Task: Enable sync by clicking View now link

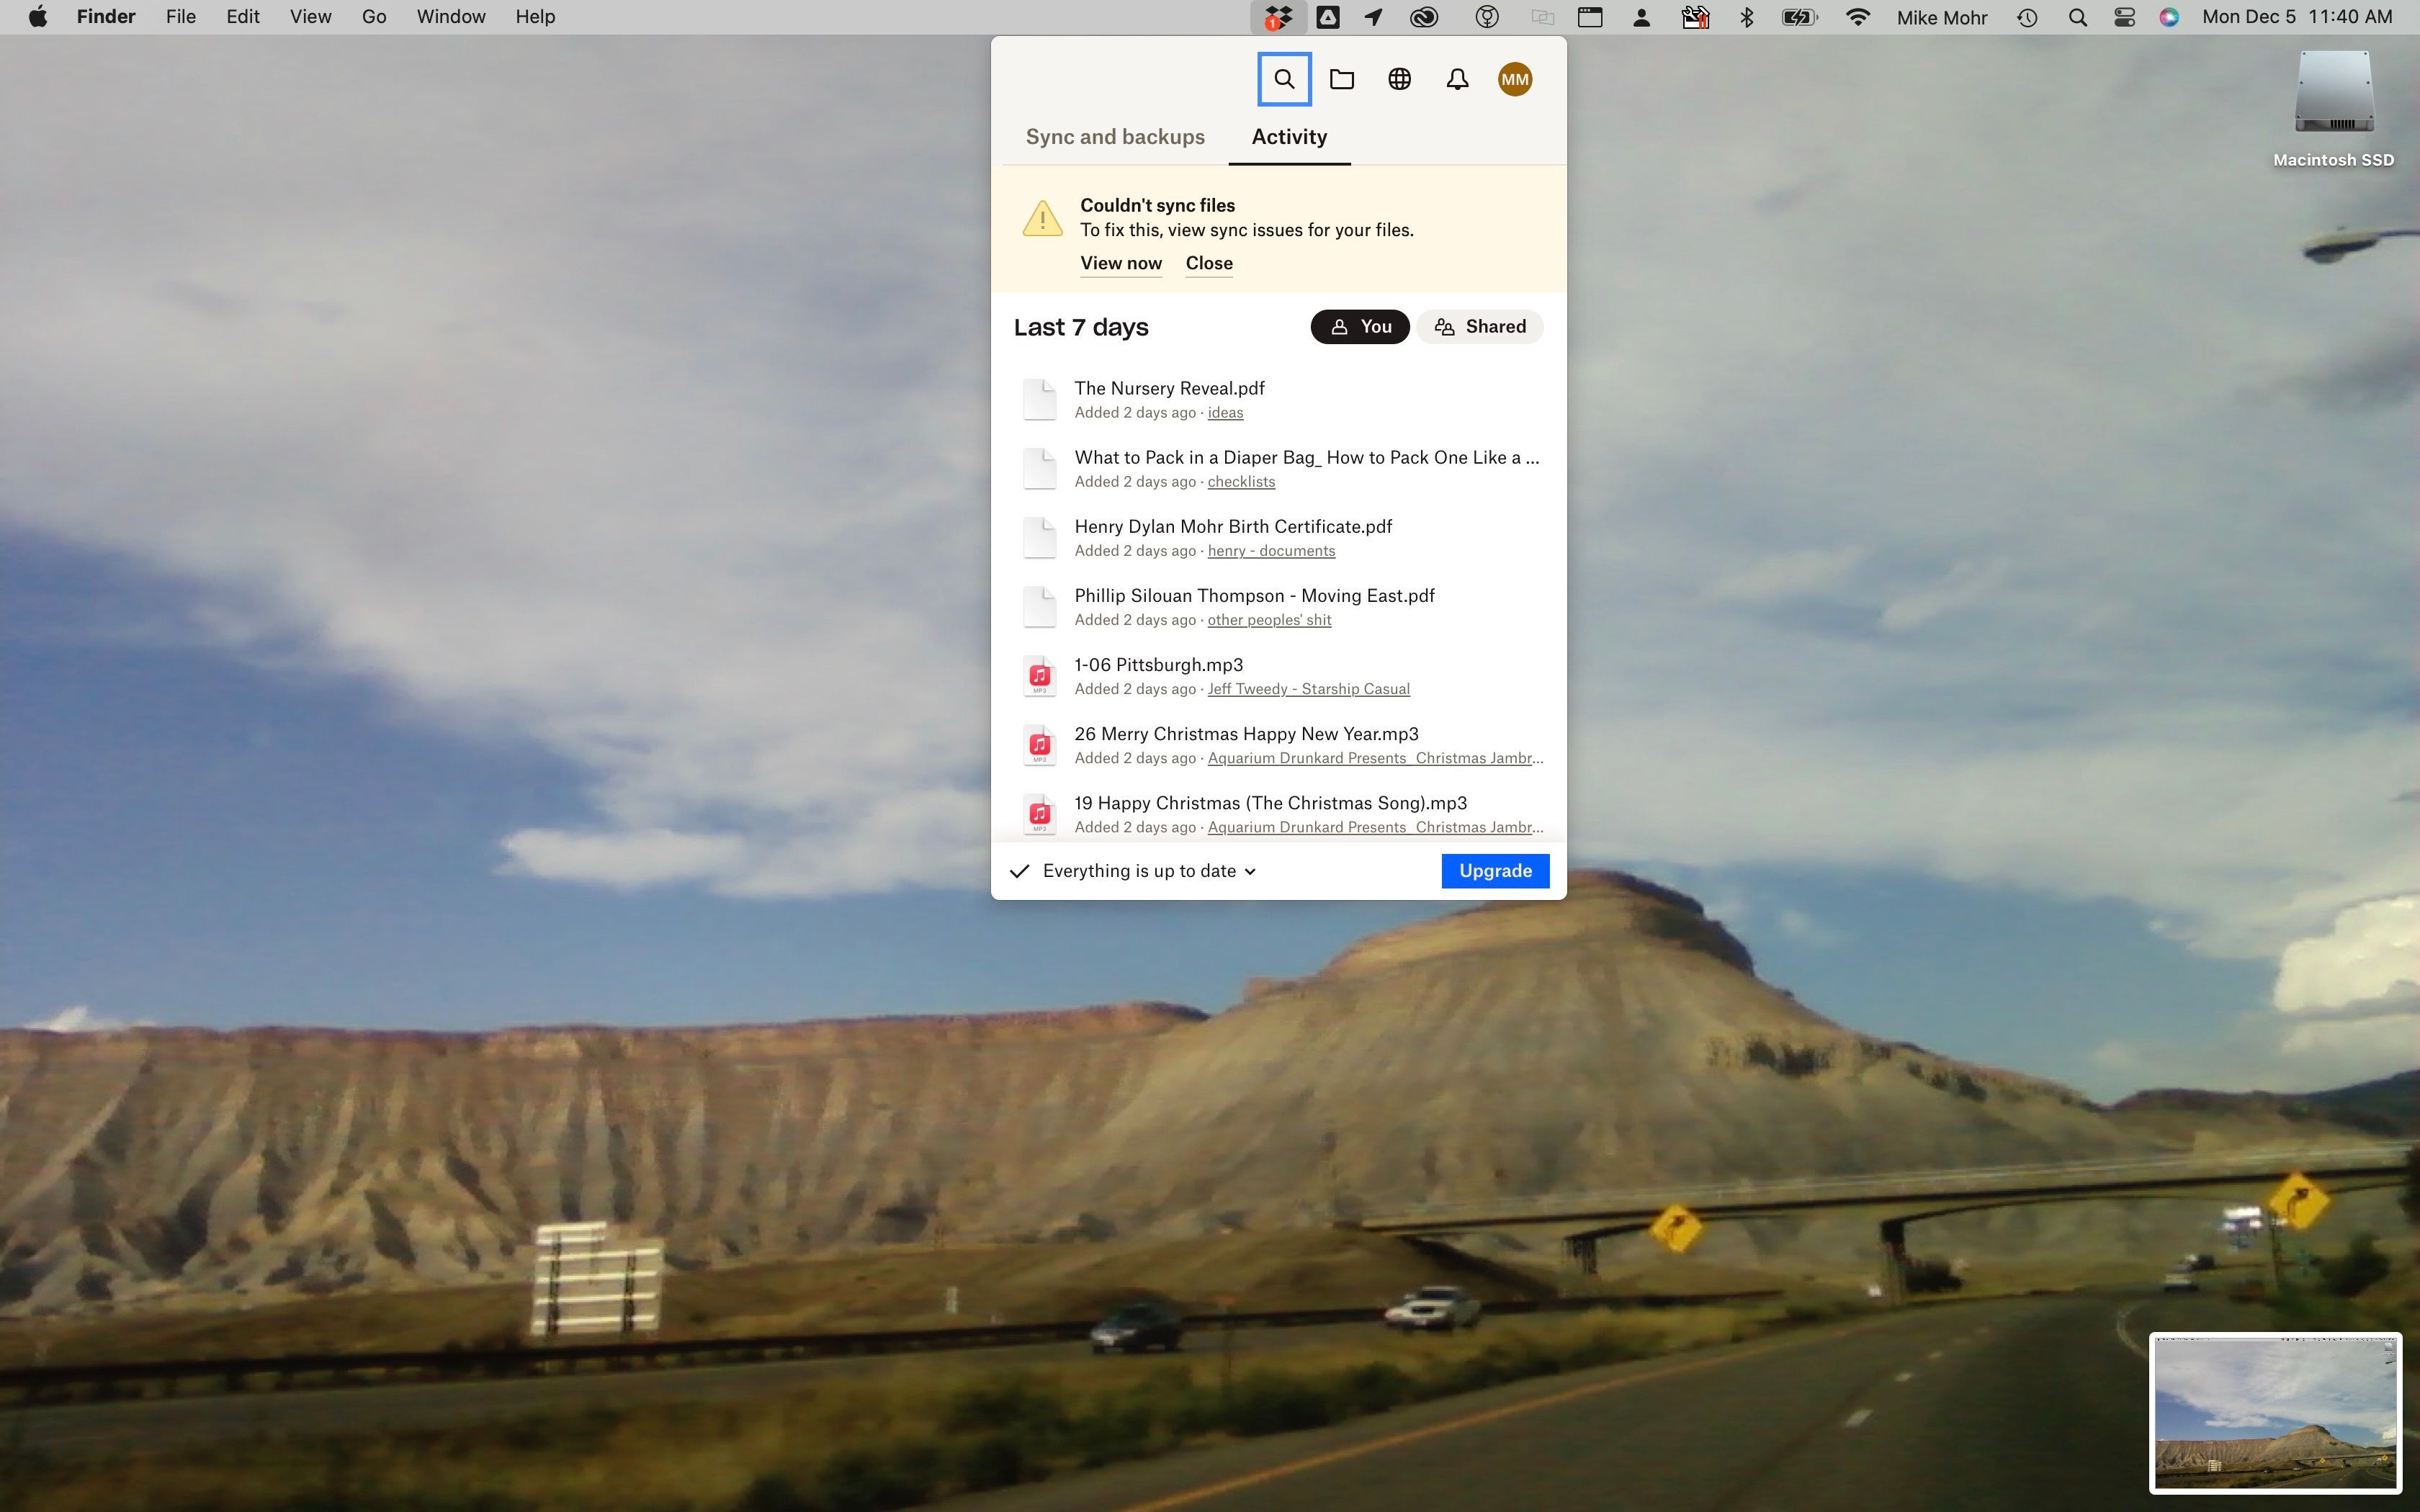Action: (x=1120, y=263)
